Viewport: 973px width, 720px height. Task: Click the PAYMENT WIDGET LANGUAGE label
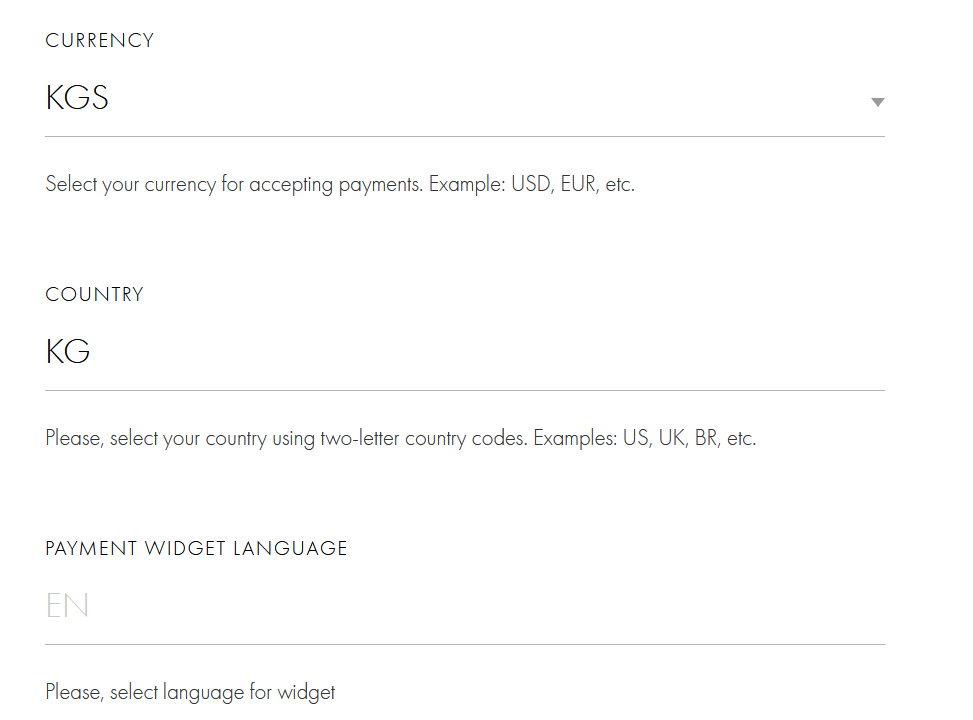197,549
